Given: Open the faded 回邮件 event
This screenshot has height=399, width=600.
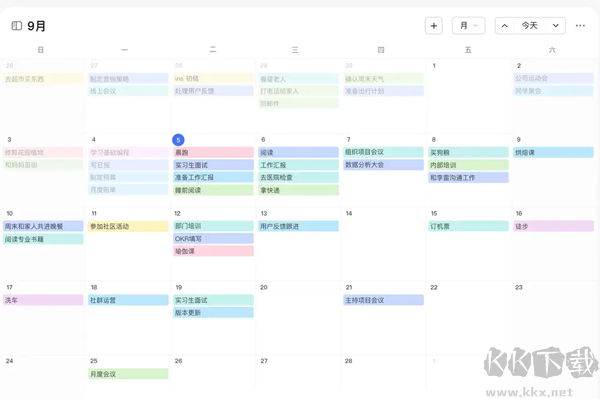Looking at the screenshot, I should [298, 103].
